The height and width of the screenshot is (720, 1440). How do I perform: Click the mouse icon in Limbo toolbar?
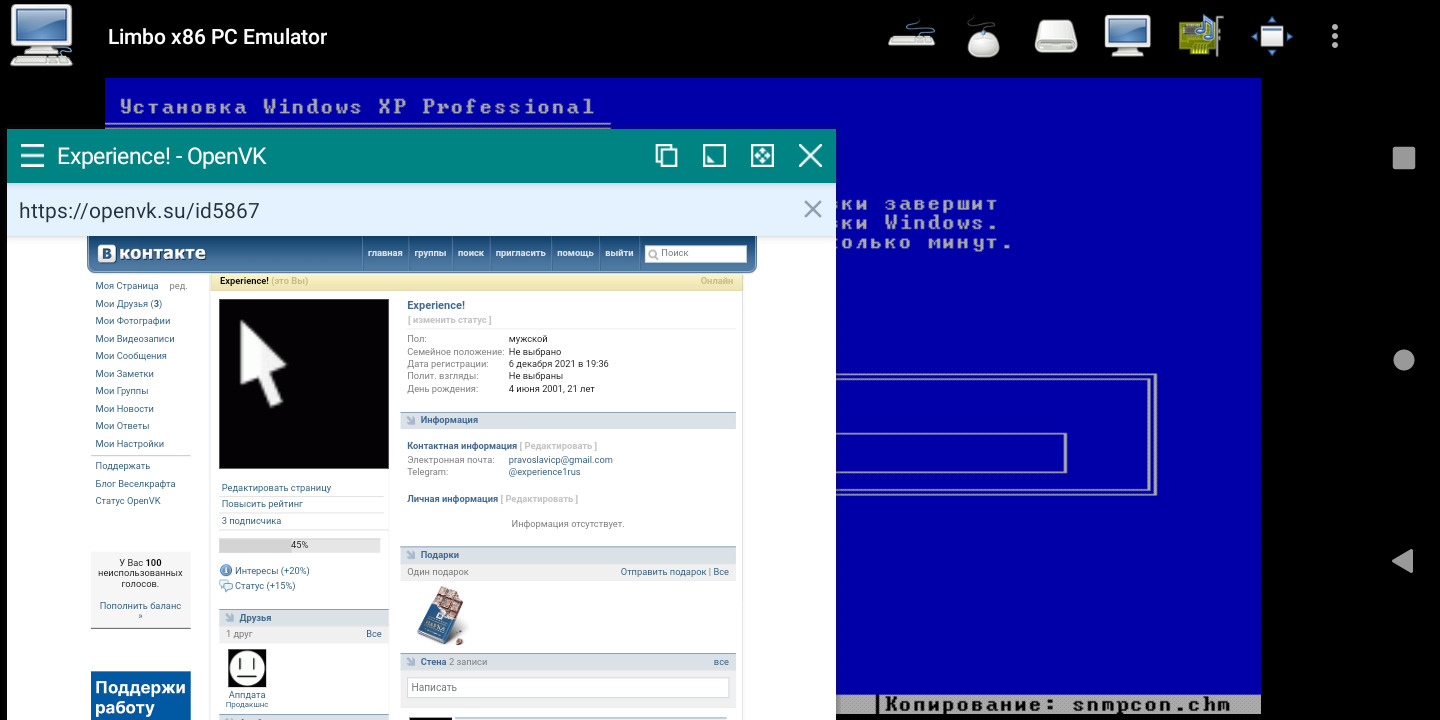(x=983, y=37)
